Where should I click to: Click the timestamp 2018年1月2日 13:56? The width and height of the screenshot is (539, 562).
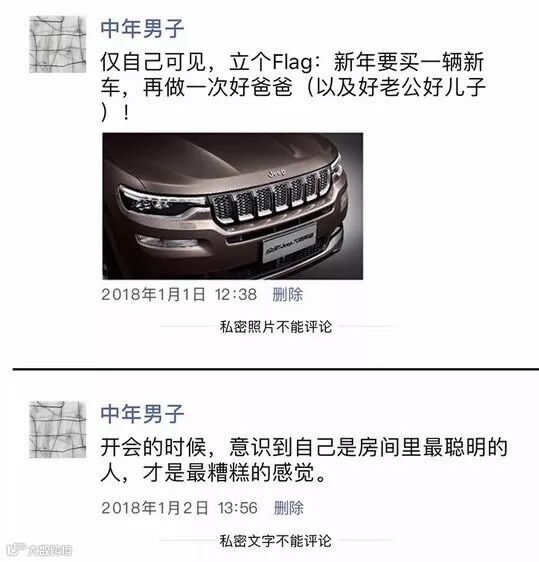179,508
